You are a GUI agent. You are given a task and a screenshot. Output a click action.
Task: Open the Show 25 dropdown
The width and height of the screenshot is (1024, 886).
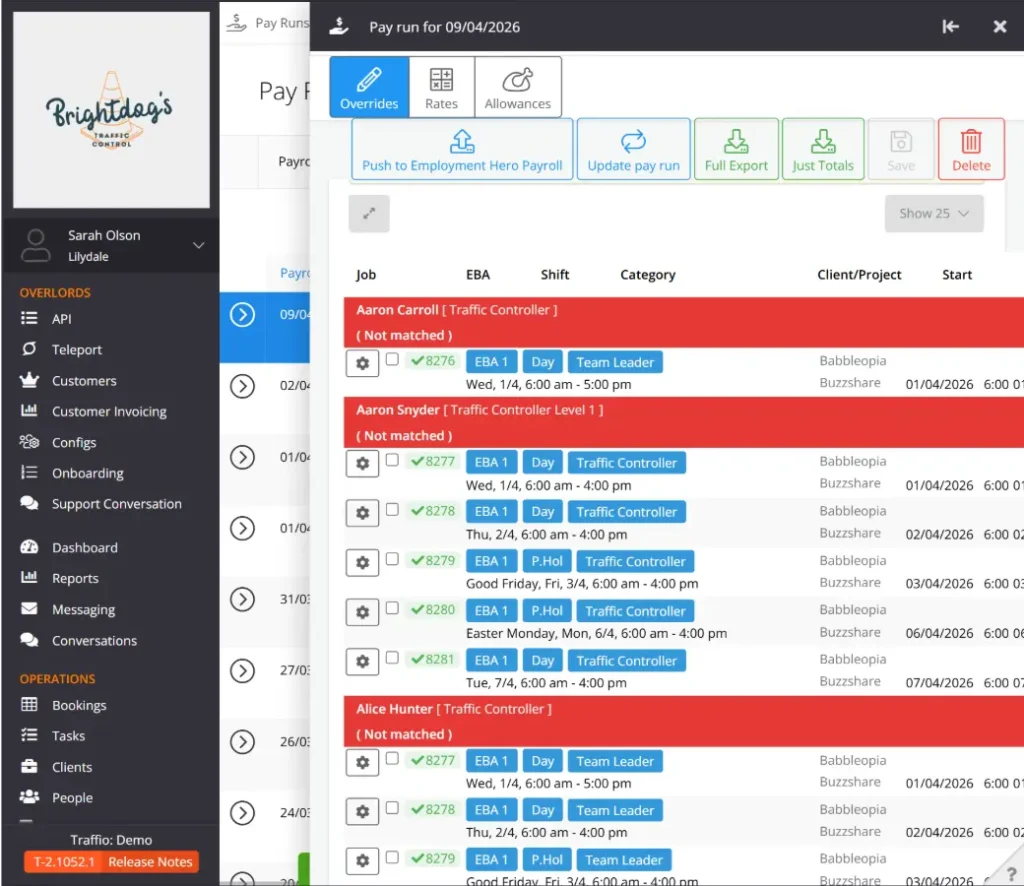click(933, 213)
